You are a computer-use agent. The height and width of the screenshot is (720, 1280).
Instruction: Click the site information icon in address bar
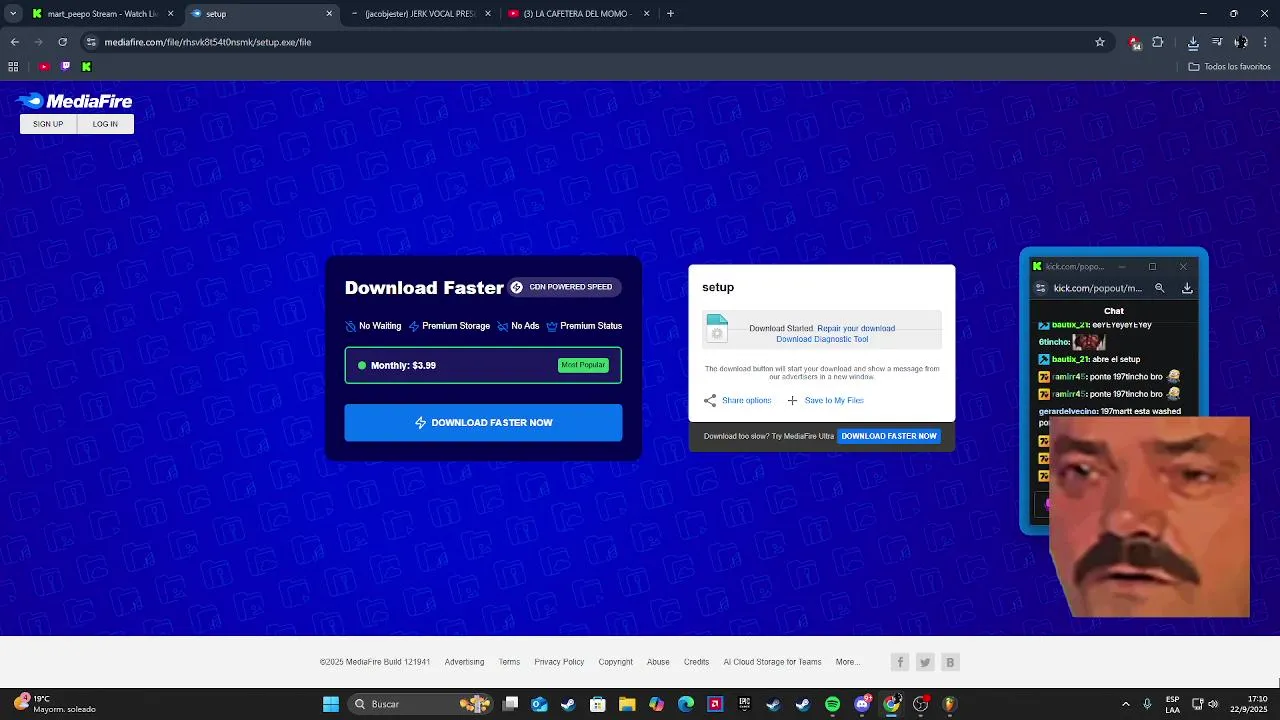[x=91, y=42]
